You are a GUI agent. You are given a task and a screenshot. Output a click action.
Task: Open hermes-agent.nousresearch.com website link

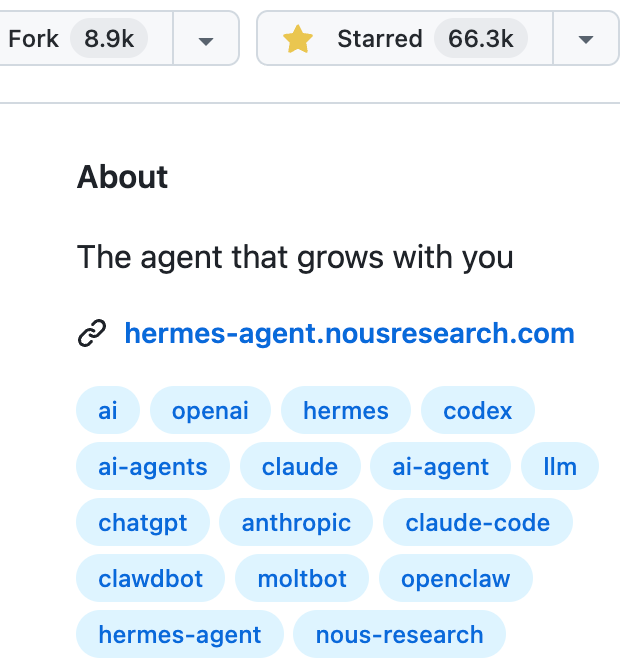point(349,333)
